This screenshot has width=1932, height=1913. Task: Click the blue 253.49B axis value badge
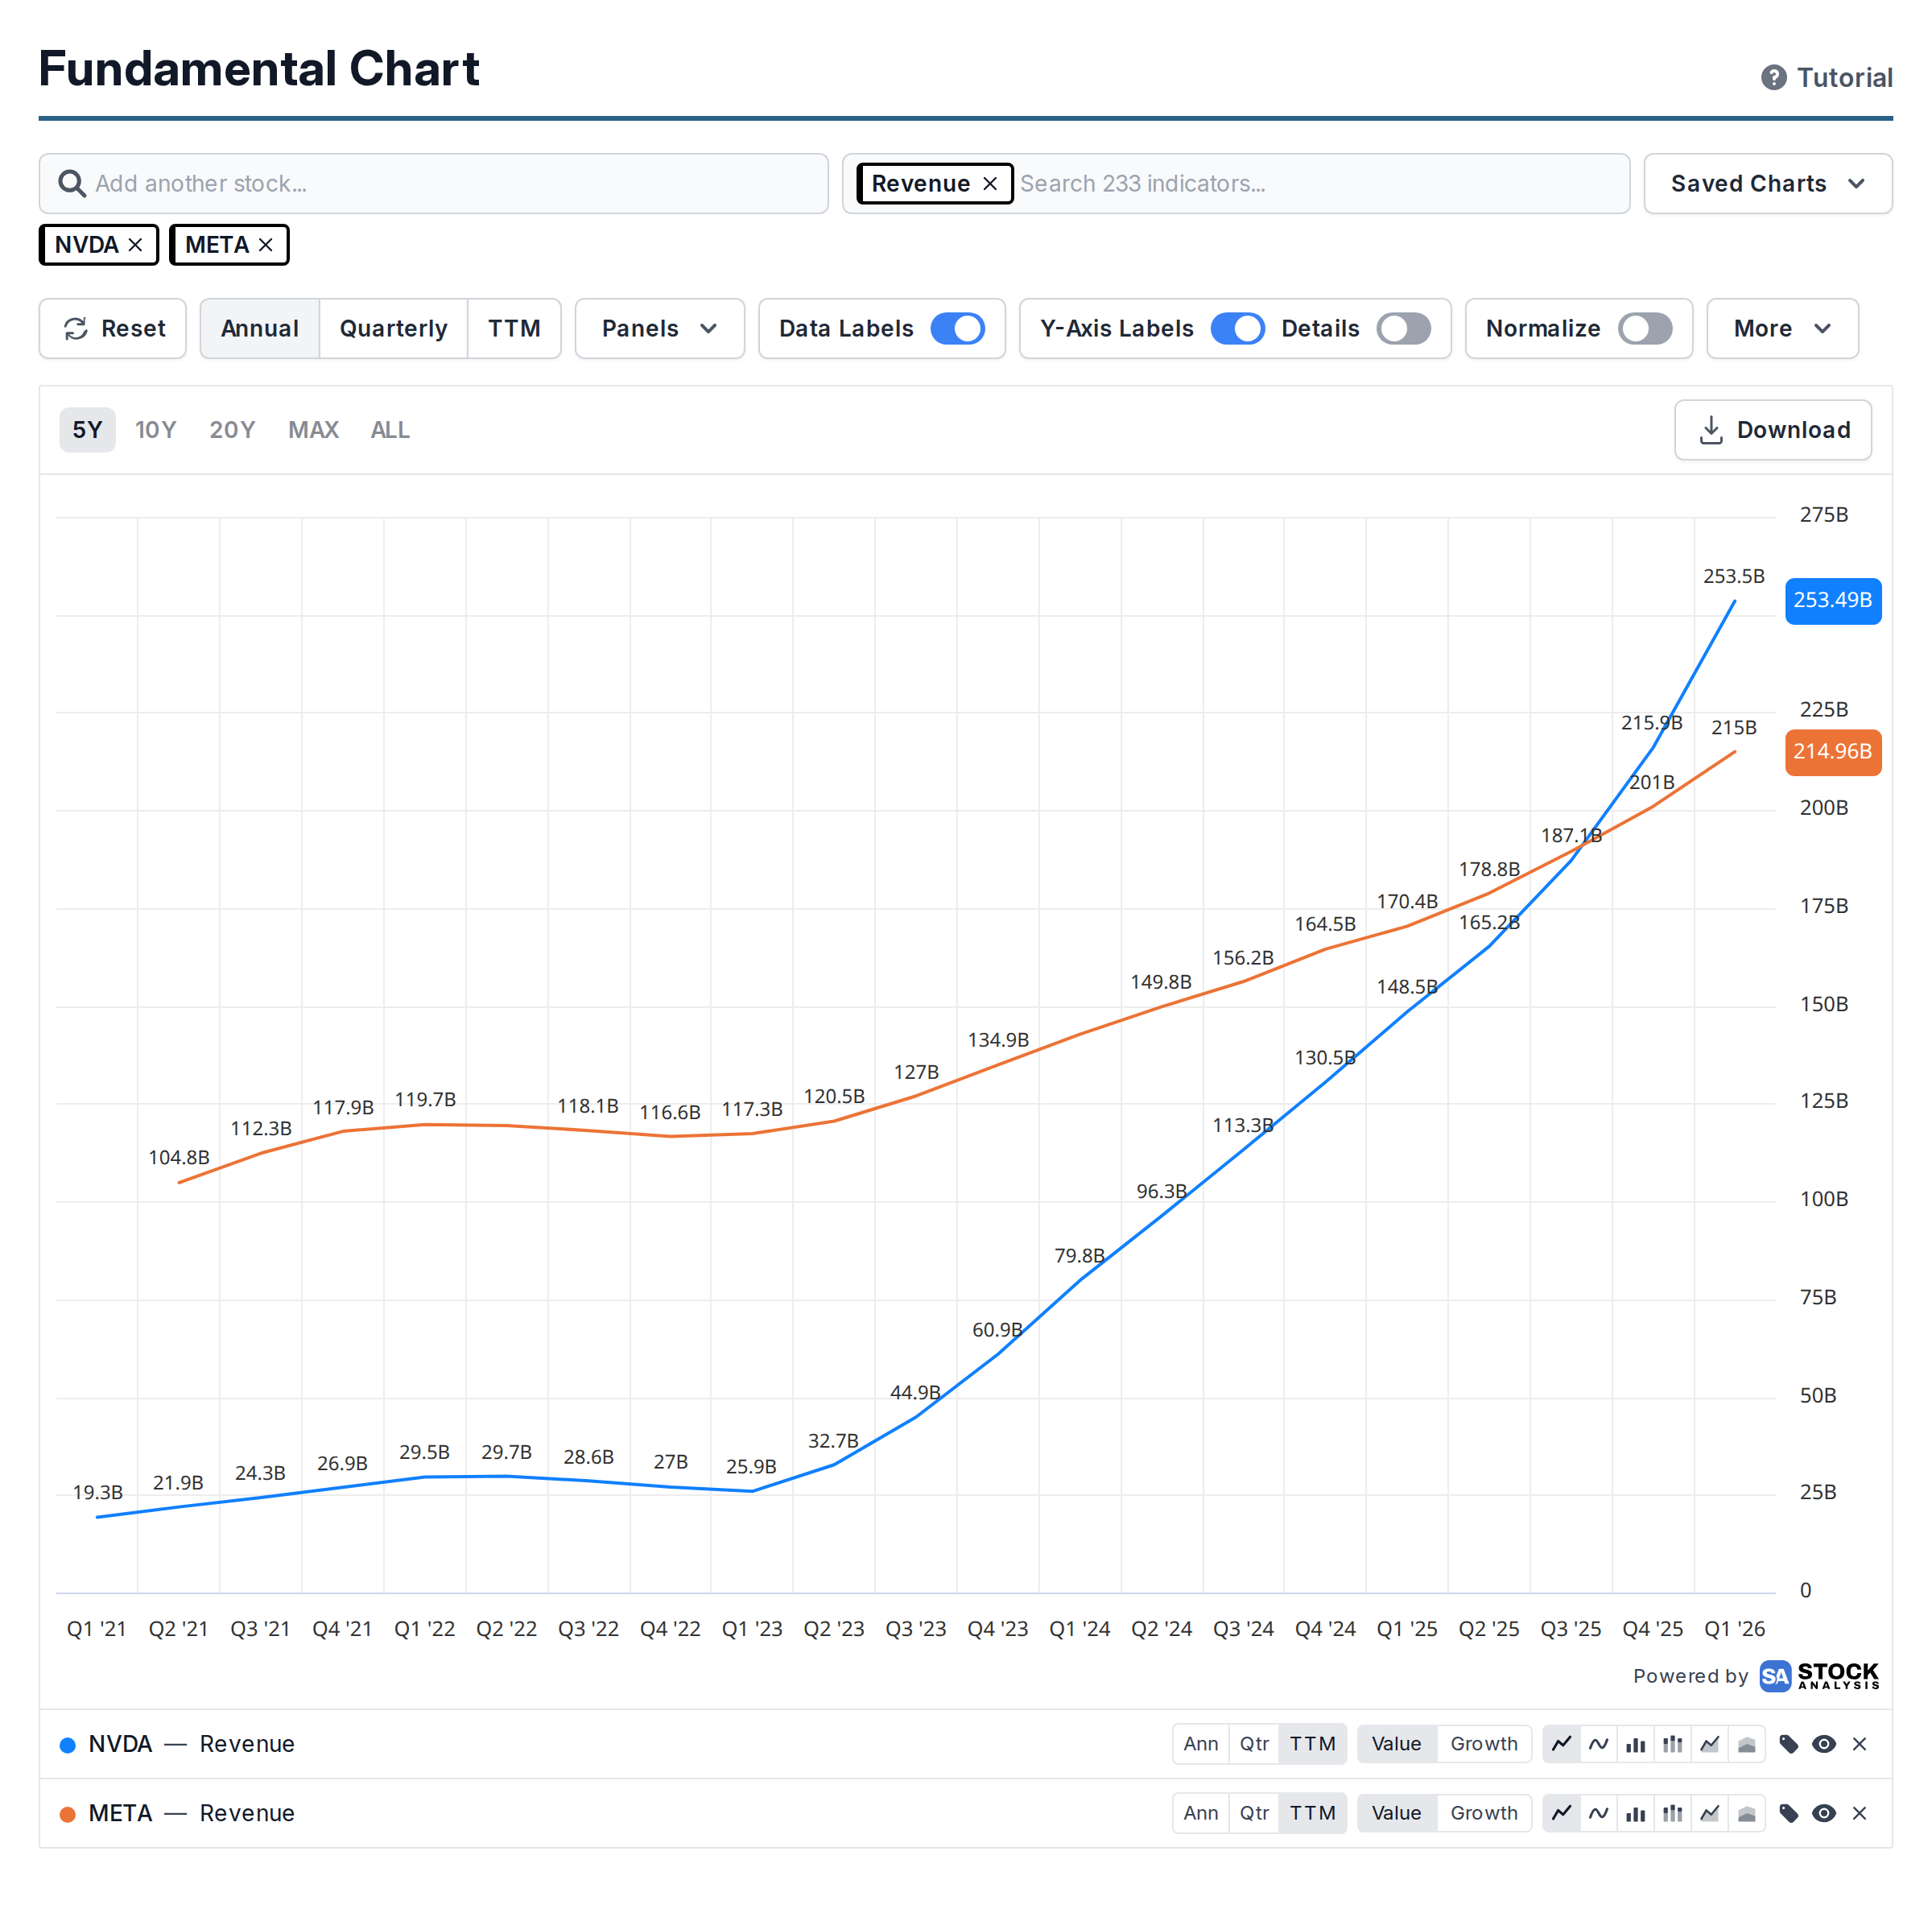pos(1832,601)
